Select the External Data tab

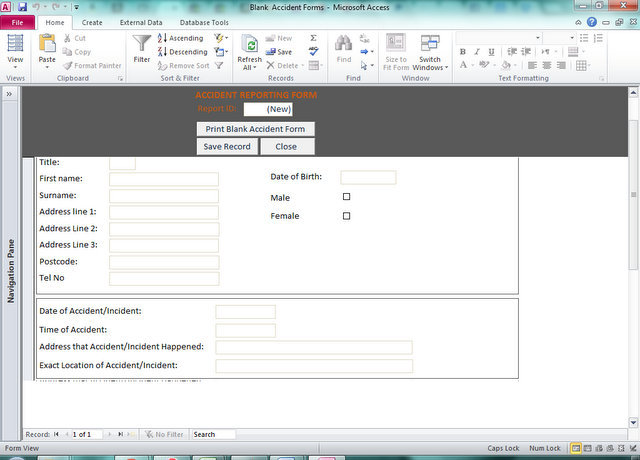pos(141,22)
